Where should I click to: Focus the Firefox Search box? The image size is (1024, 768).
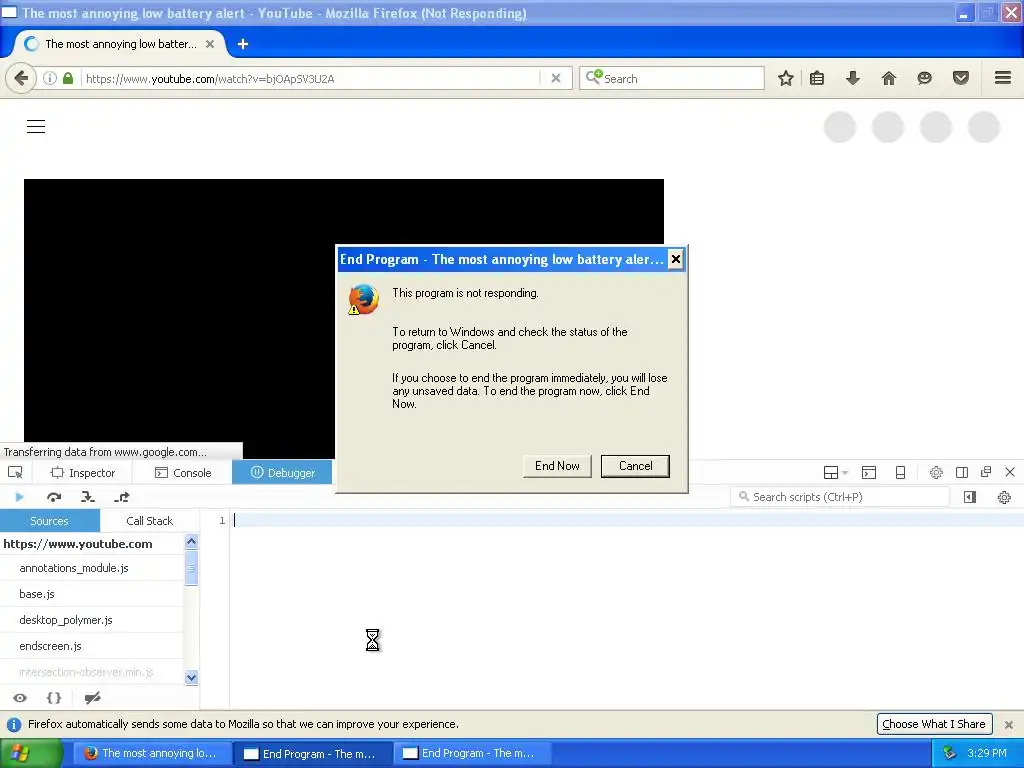pyautogui.click(x=671, y=78)
